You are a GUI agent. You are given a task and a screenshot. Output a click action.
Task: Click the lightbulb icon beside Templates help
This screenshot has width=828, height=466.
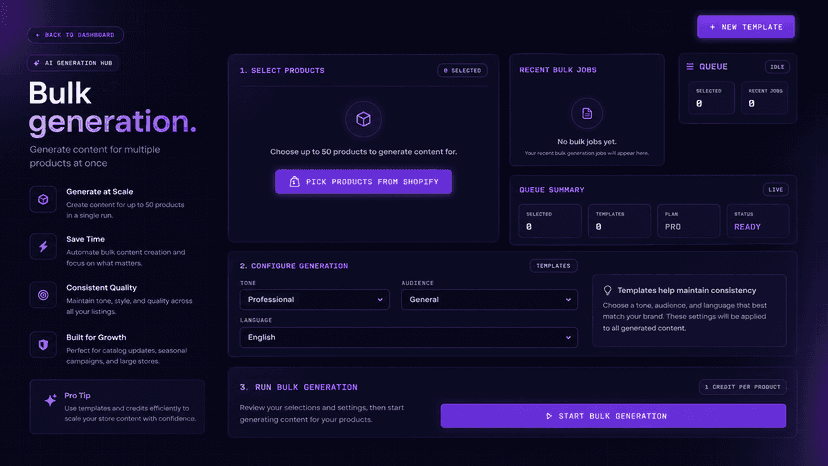607,290
